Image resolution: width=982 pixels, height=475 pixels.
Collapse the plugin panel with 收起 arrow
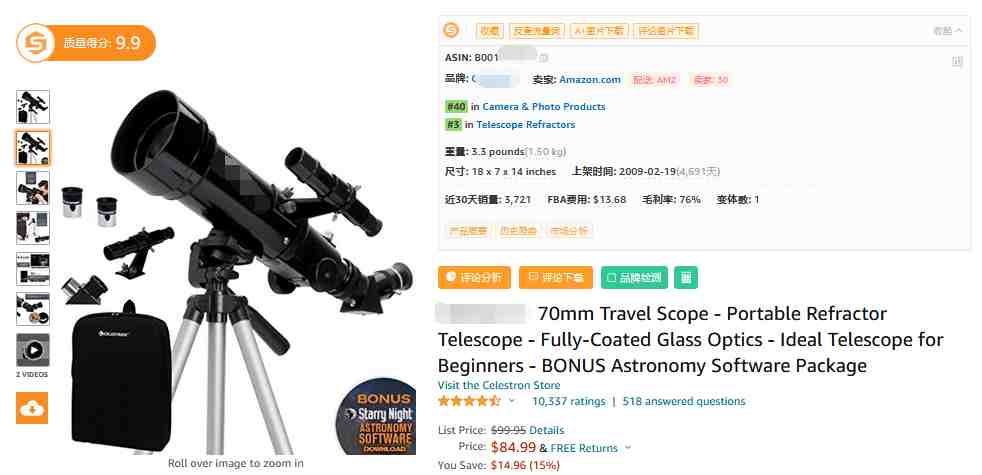pos(948,31)
